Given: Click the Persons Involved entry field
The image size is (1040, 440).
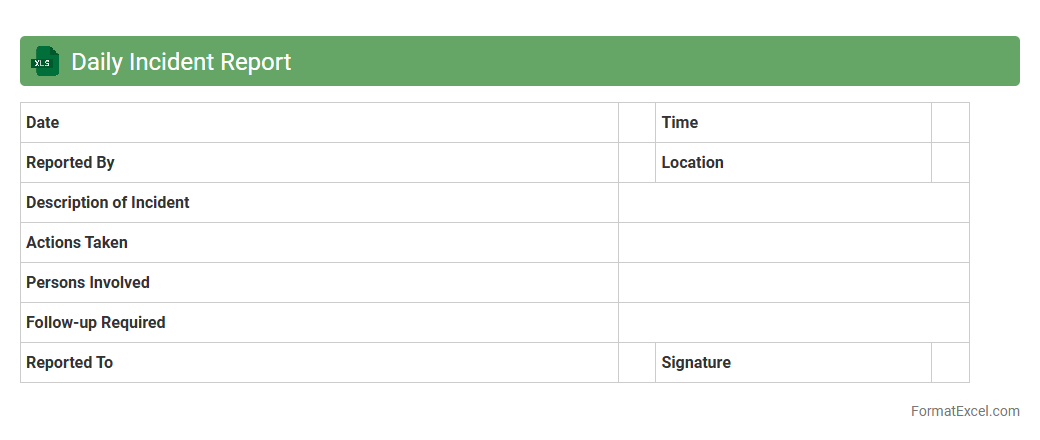Looking at the screenshot, I should pos(793,283).
